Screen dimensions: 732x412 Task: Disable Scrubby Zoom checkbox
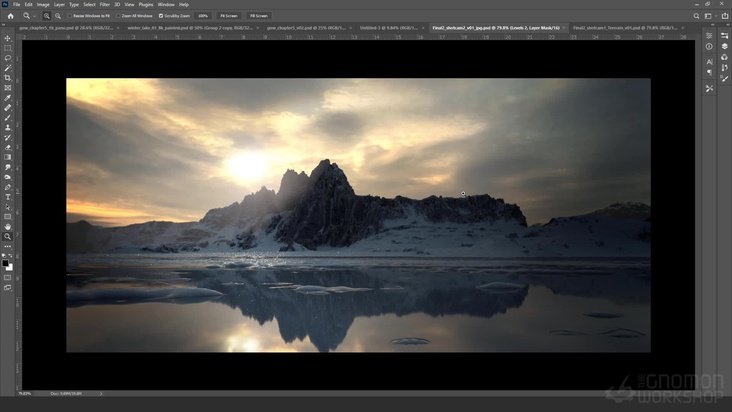coord(161,16)
